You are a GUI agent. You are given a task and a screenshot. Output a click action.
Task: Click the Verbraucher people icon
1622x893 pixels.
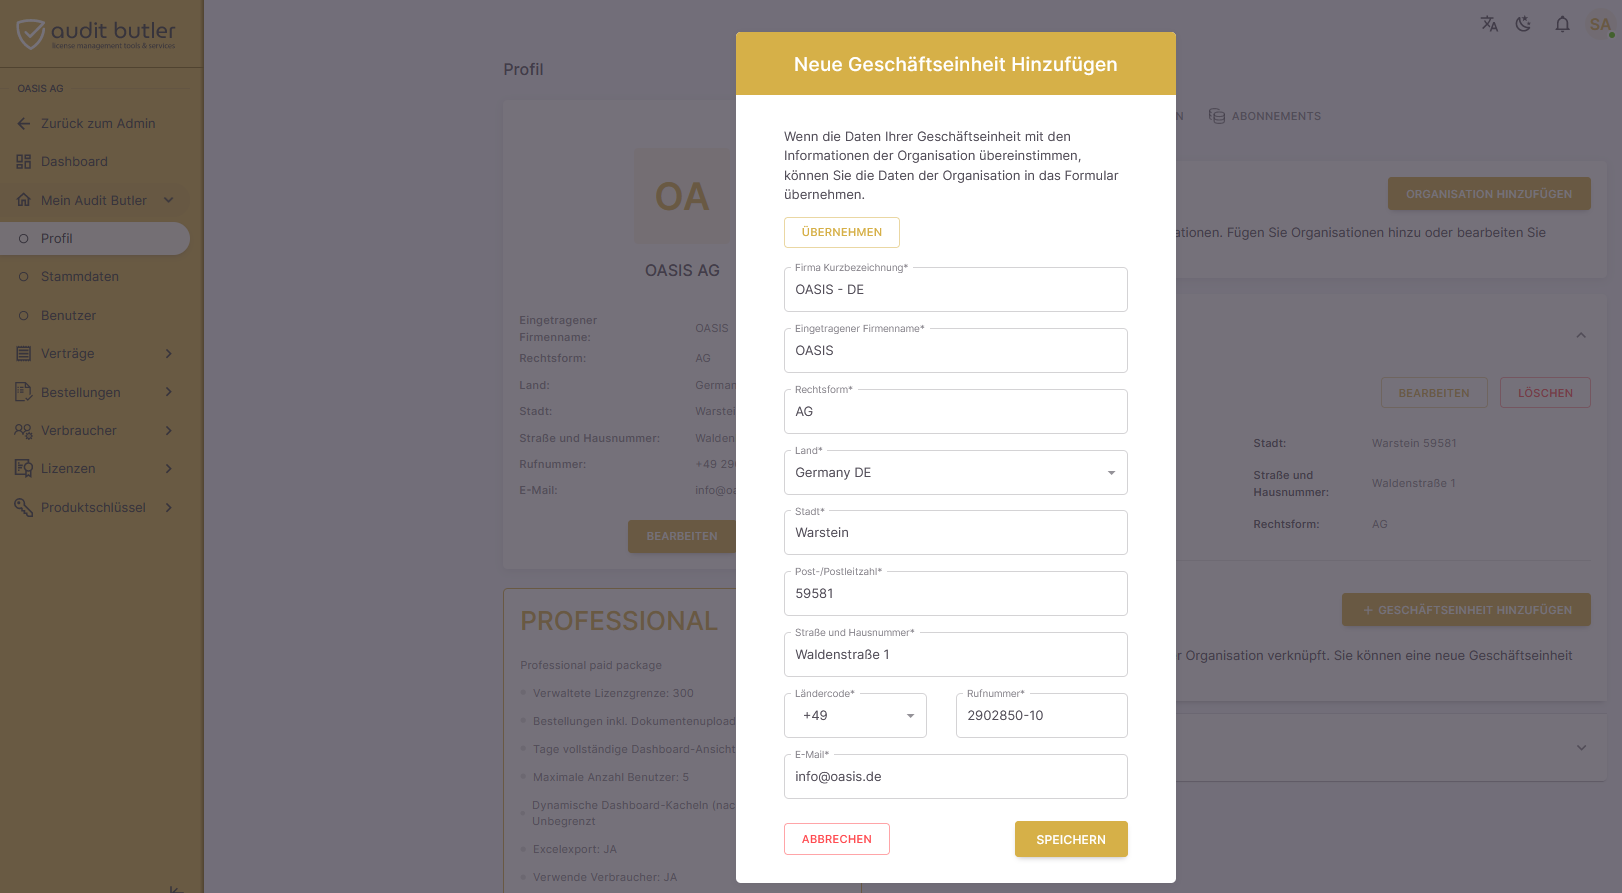point(24,431)
